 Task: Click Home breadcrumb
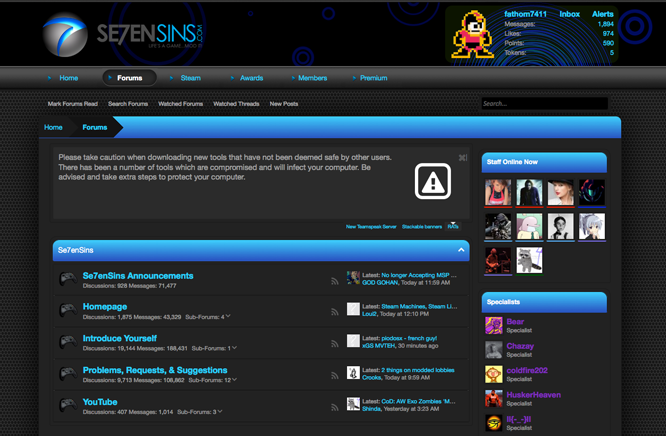(53, 127)
